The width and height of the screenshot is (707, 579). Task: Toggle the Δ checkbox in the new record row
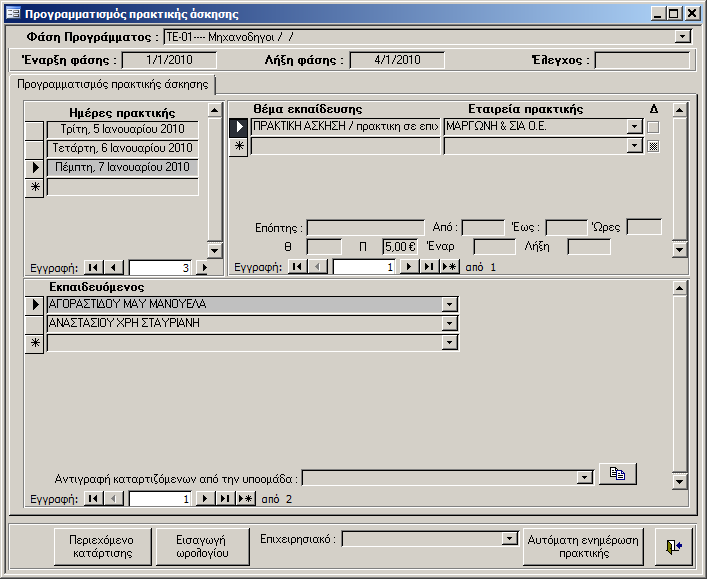coord(653,146)
